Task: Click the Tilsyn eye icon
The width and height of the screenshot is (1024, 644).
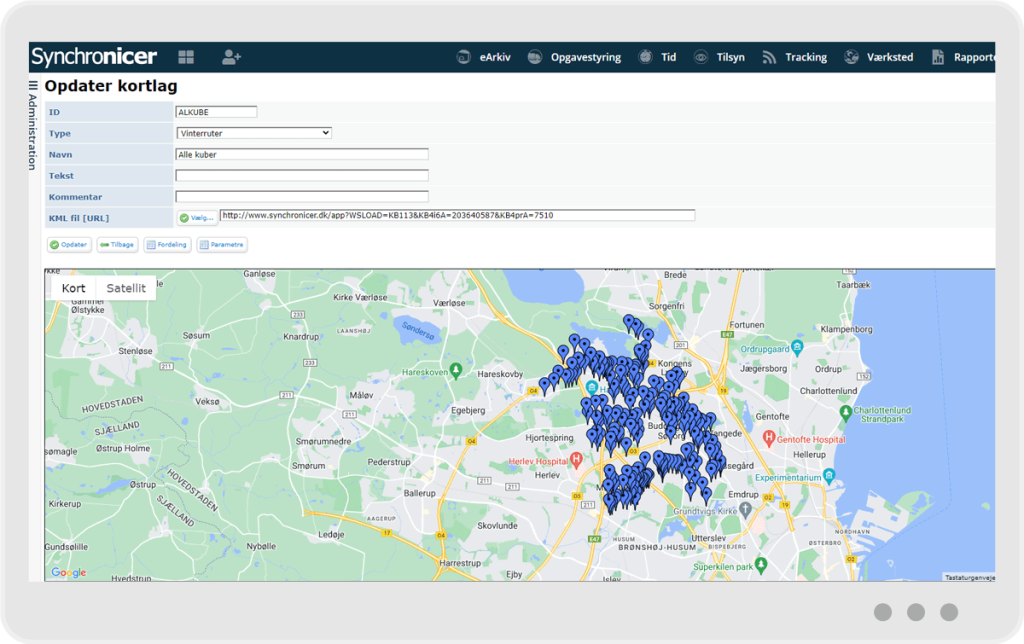Action: [701, 57]
